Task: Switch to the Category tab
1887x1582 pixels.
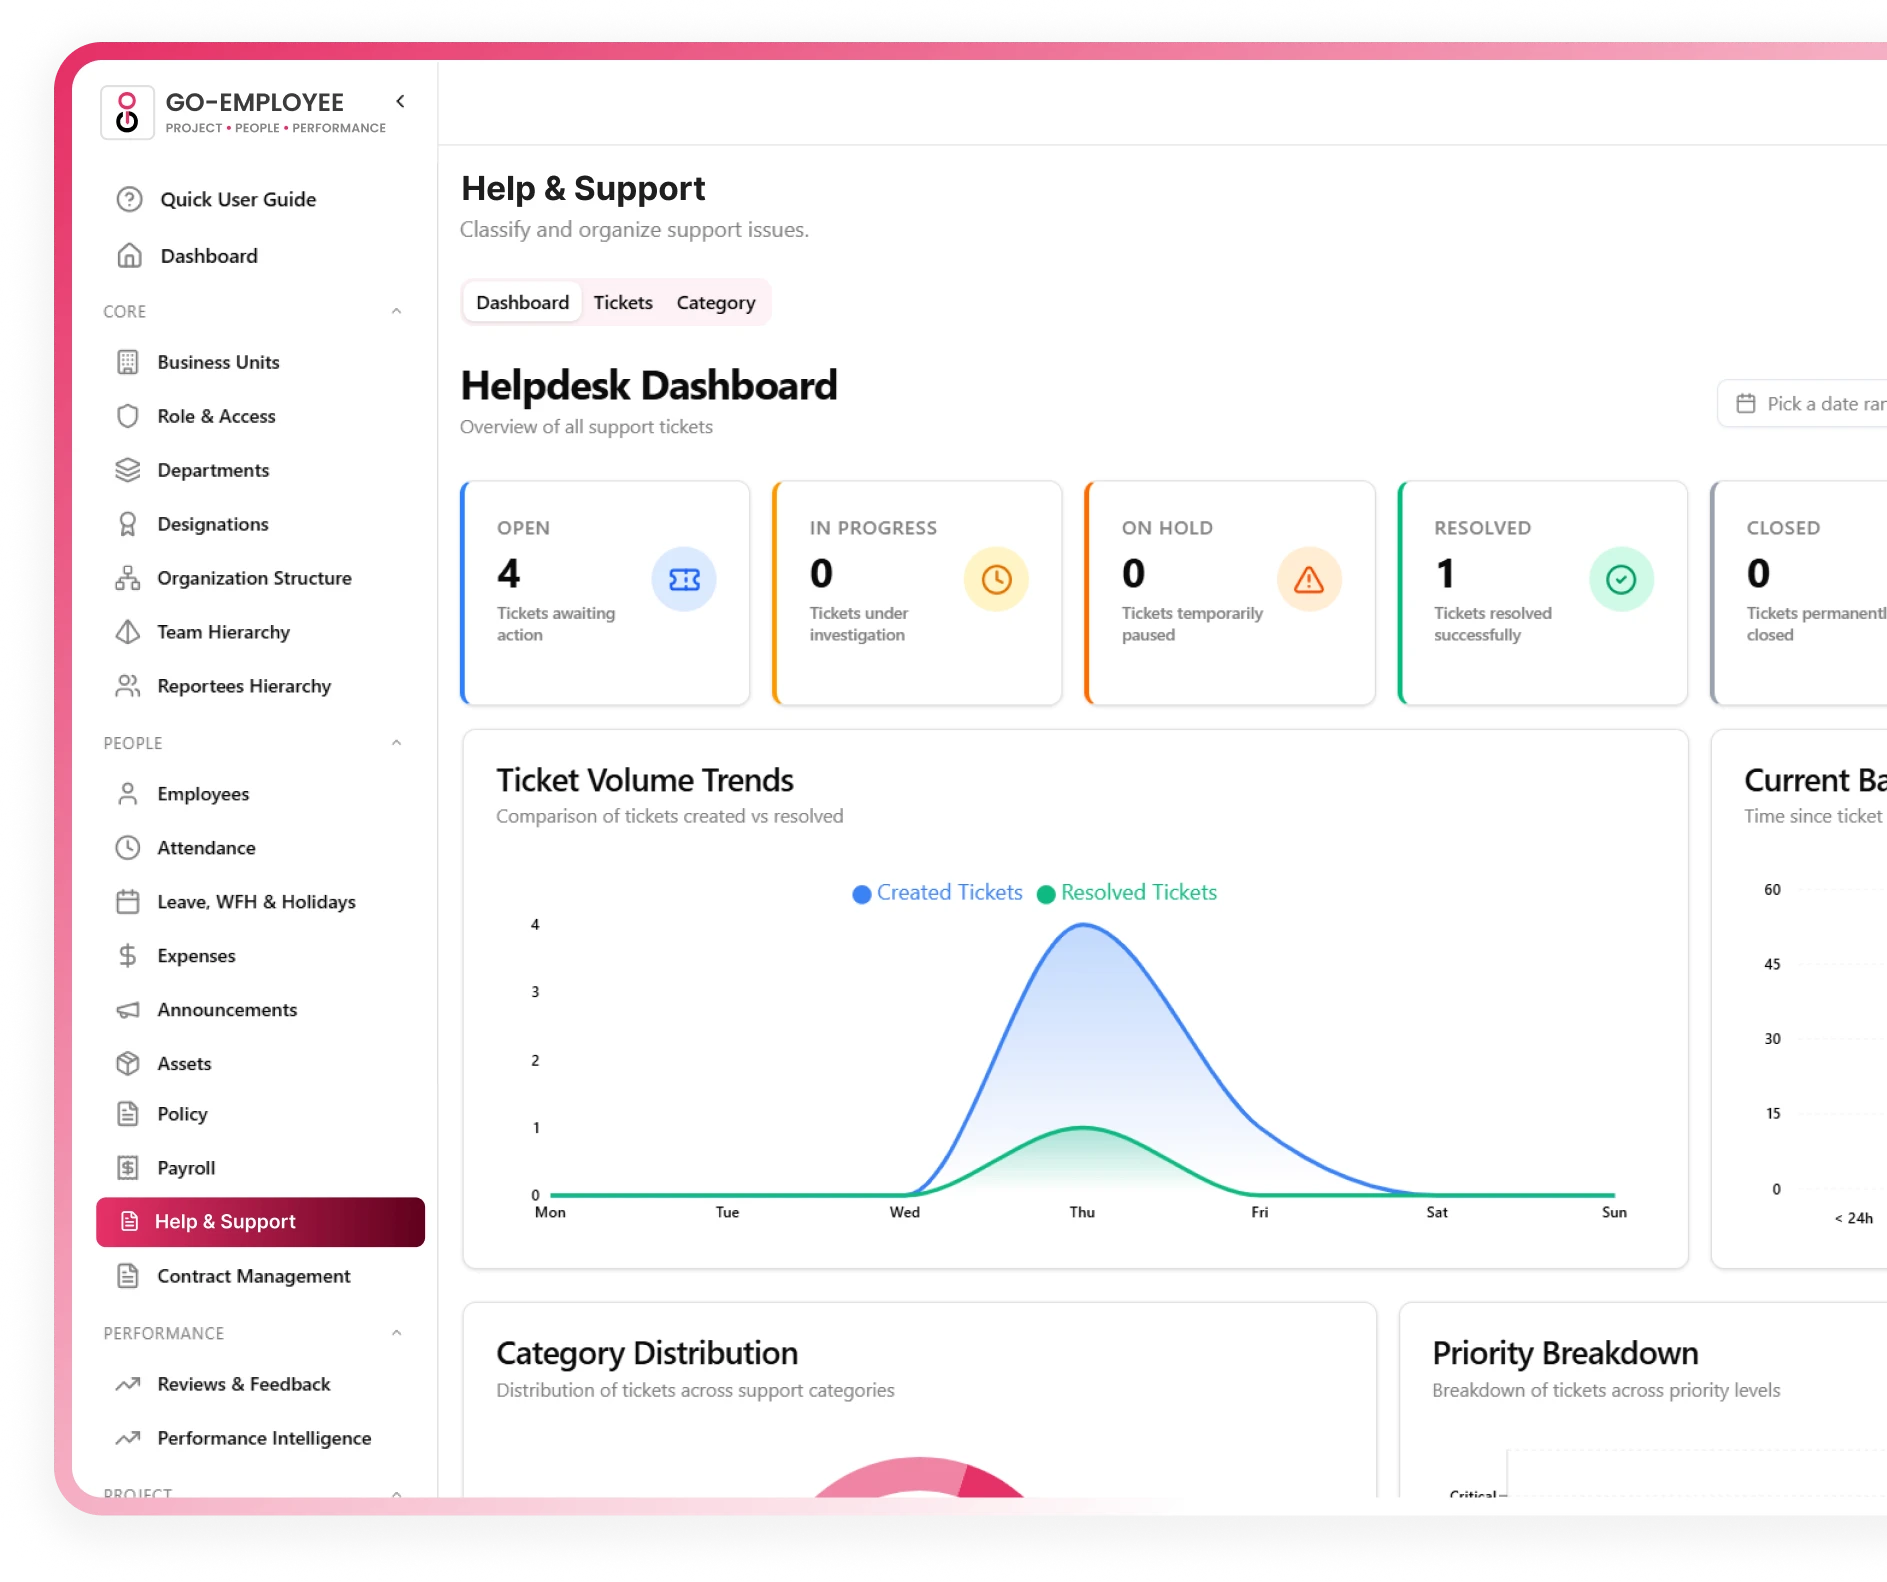Action: pos(716,302)
